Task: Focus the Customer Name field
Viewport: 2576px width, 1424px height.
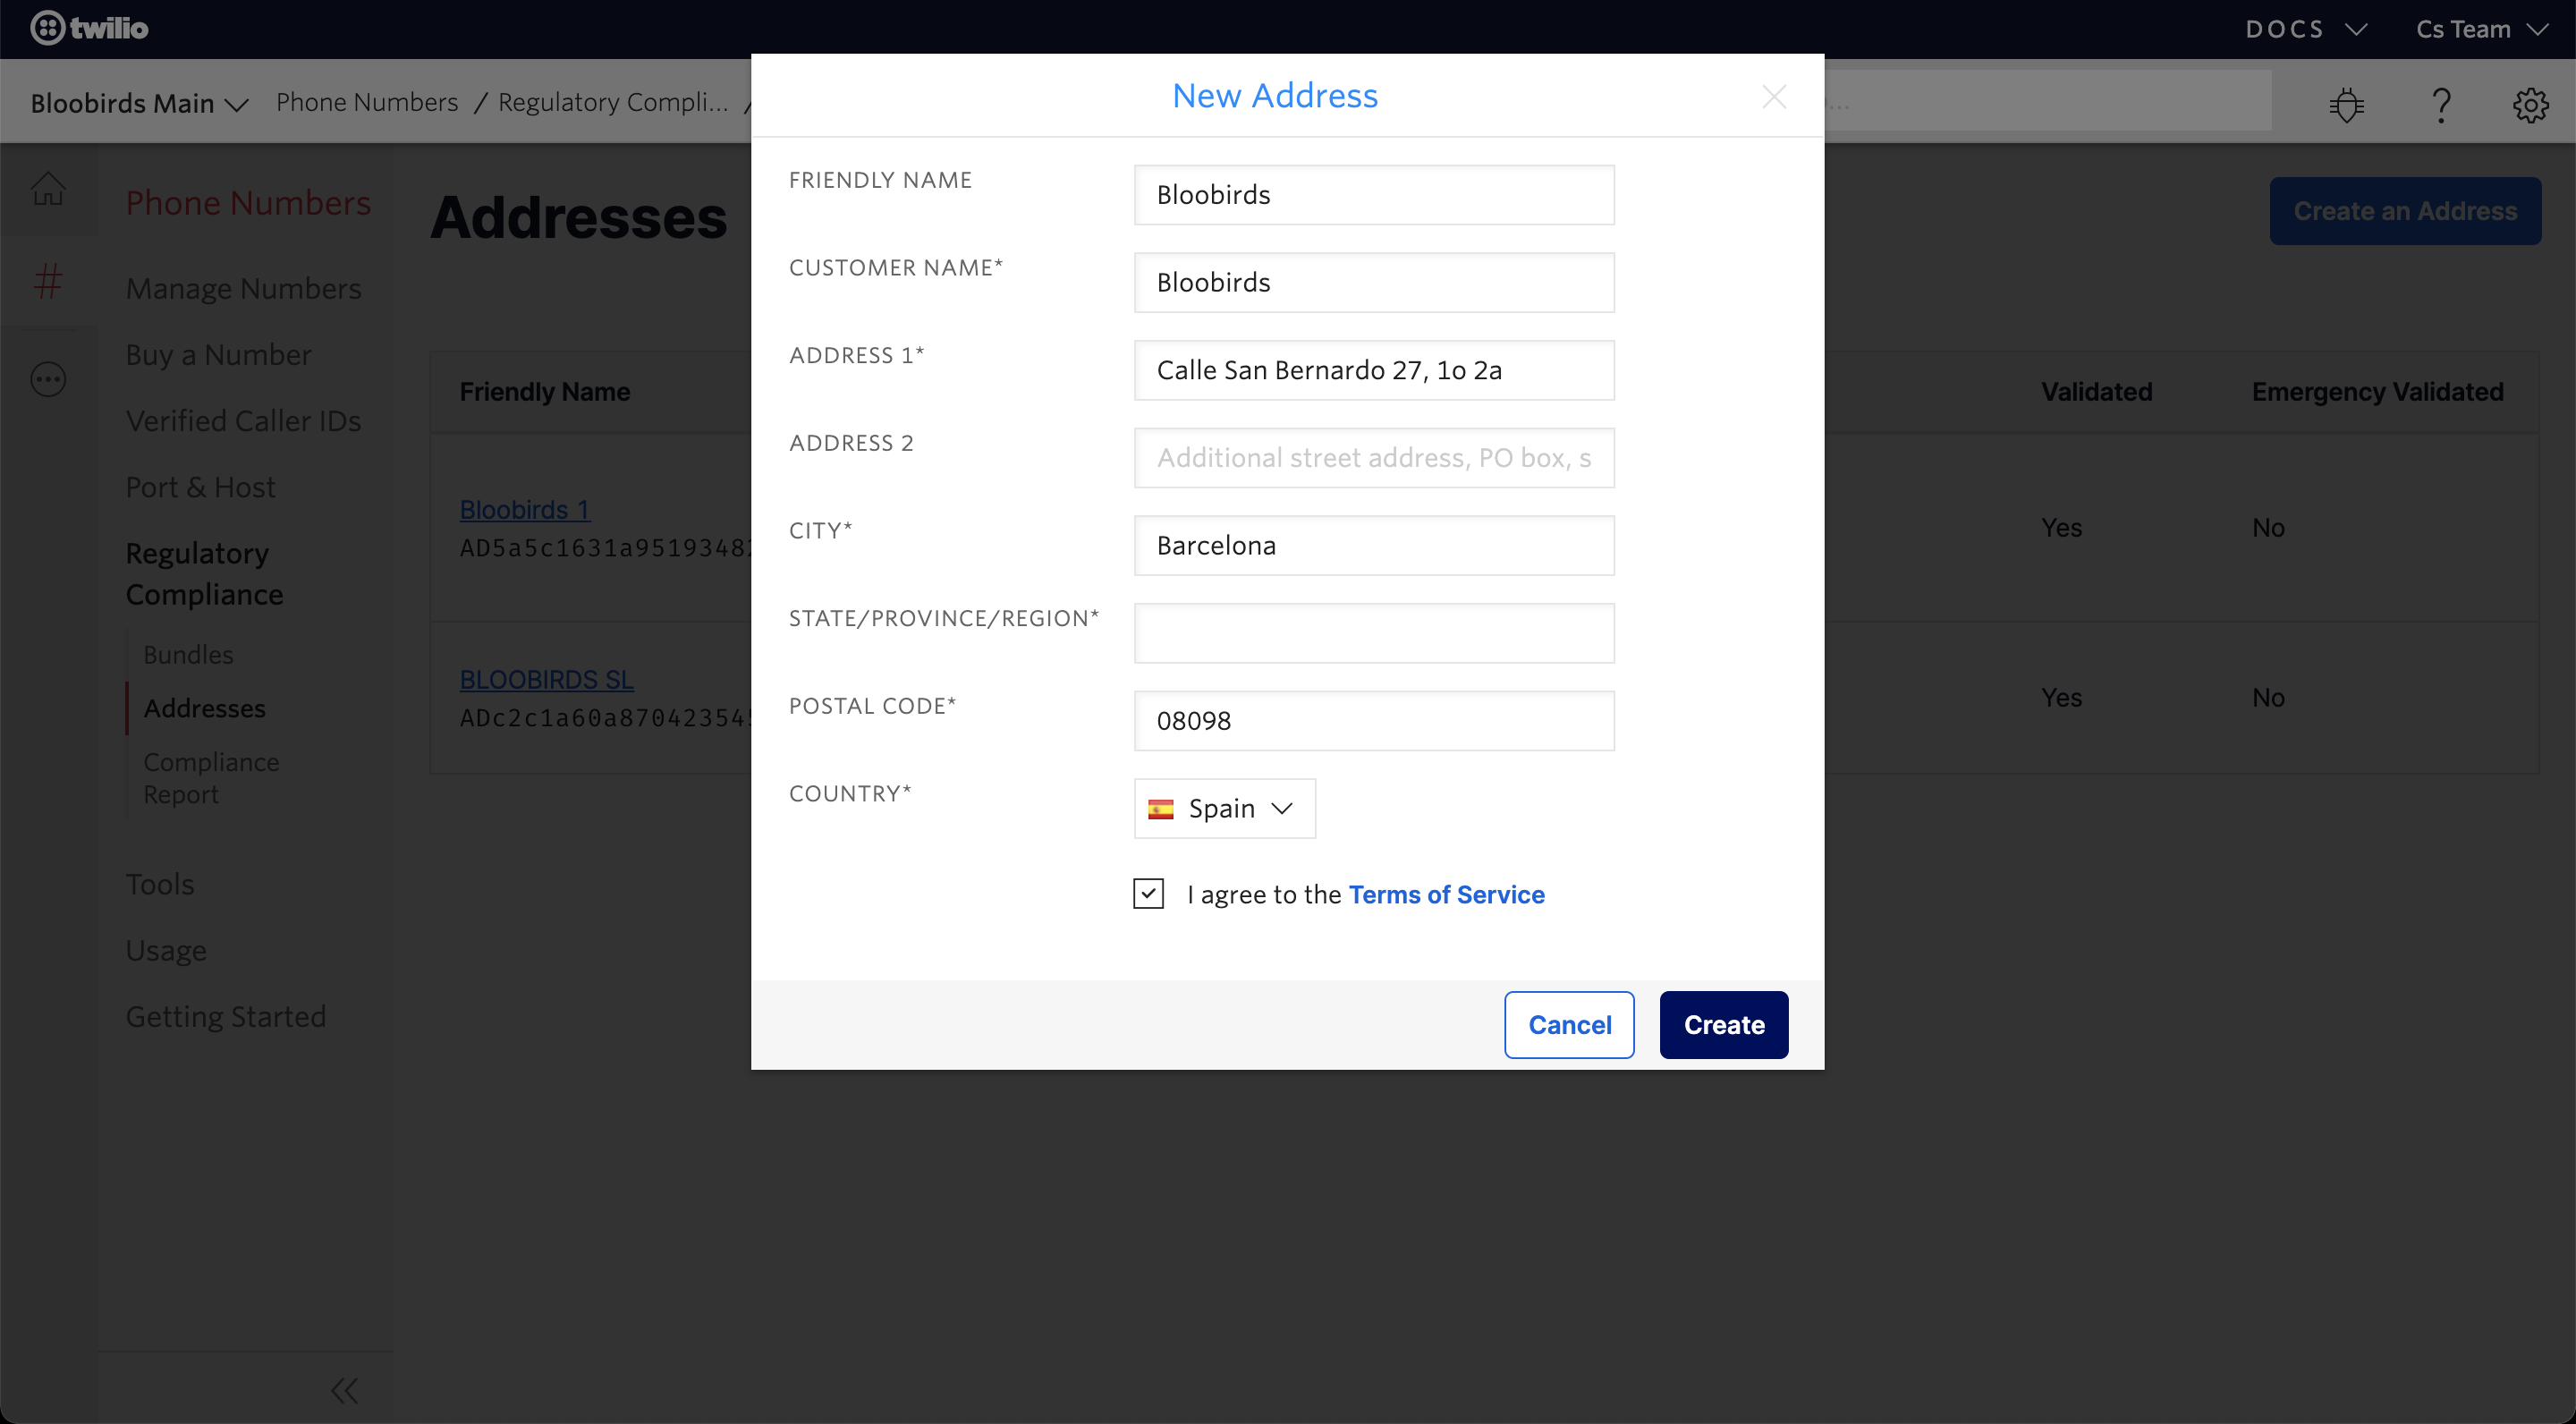Action: (1374, 282)
